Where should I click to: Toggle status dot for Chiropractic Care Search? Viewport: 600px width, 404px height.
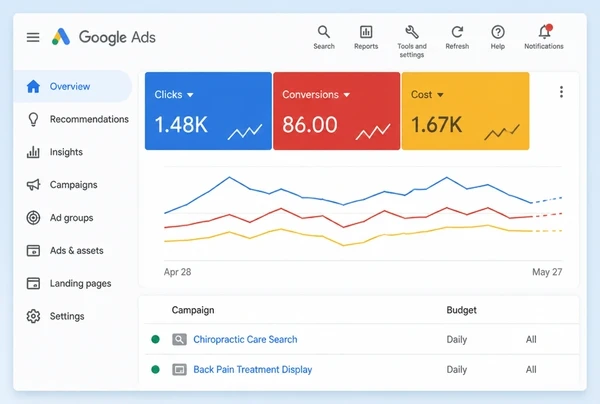155,339
